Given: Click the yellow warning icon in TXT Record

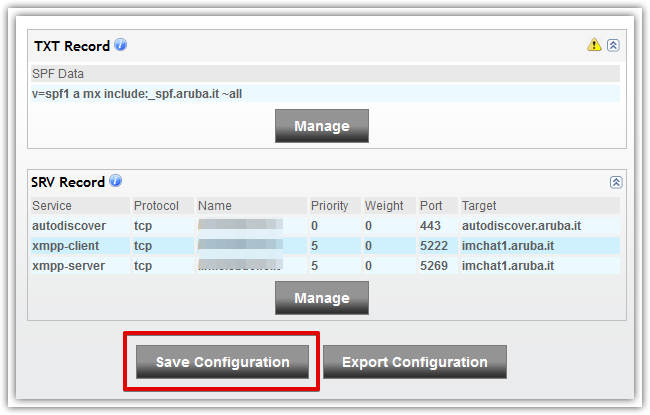Looking at the screenshot, I should tap(594, 44).
